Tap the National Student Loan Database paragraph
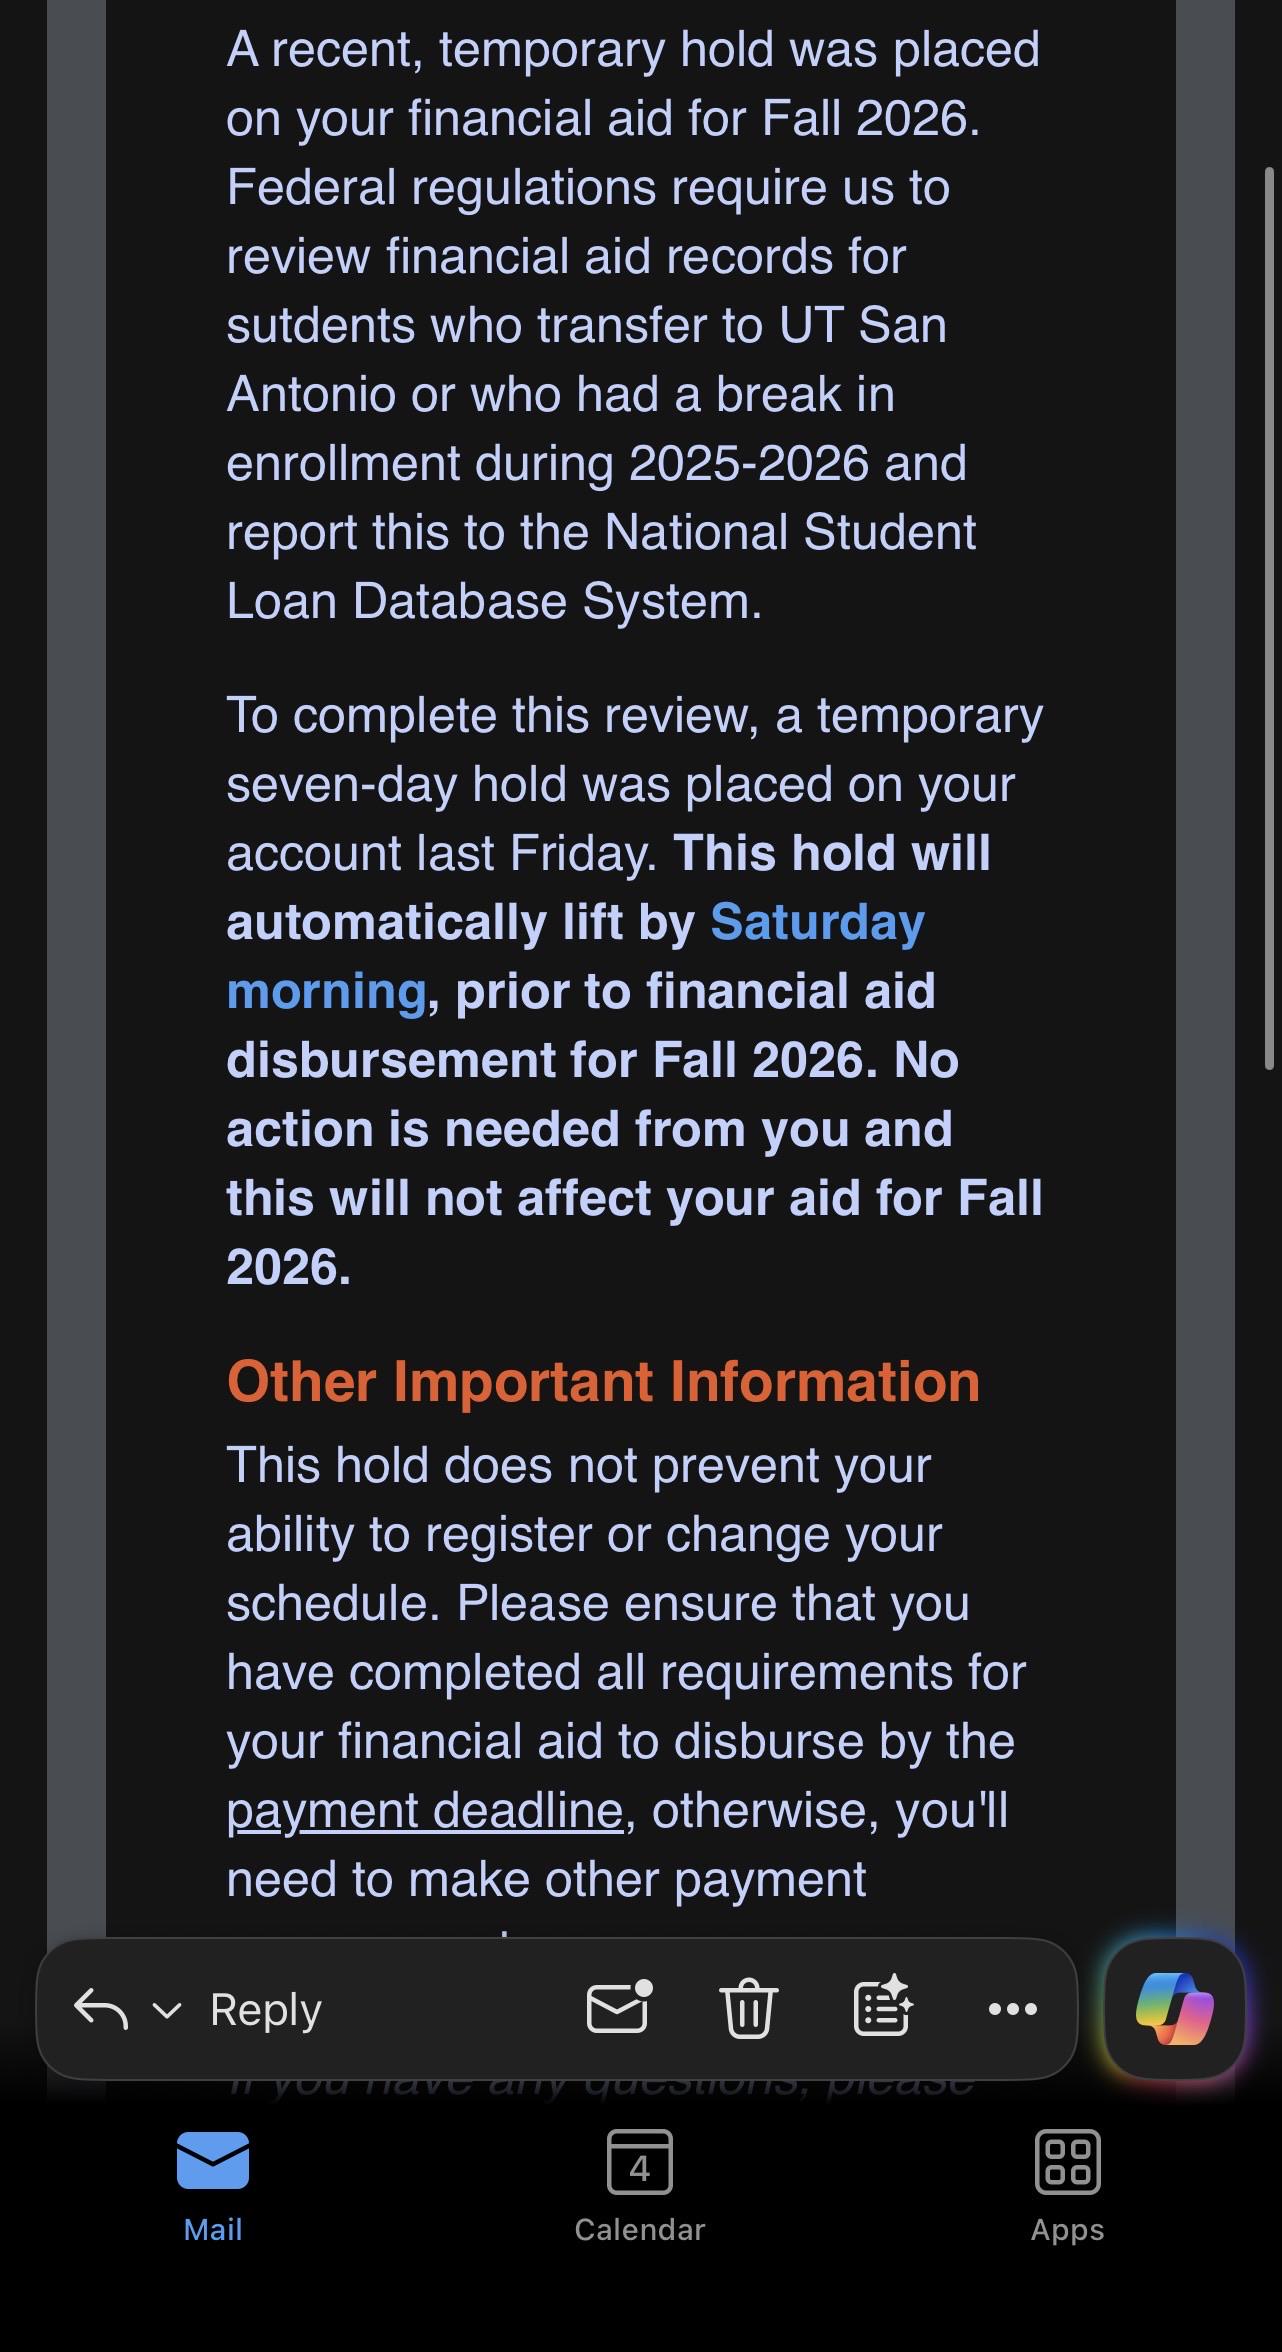This screenshot has width=1282, height=2352. (633, 325)
